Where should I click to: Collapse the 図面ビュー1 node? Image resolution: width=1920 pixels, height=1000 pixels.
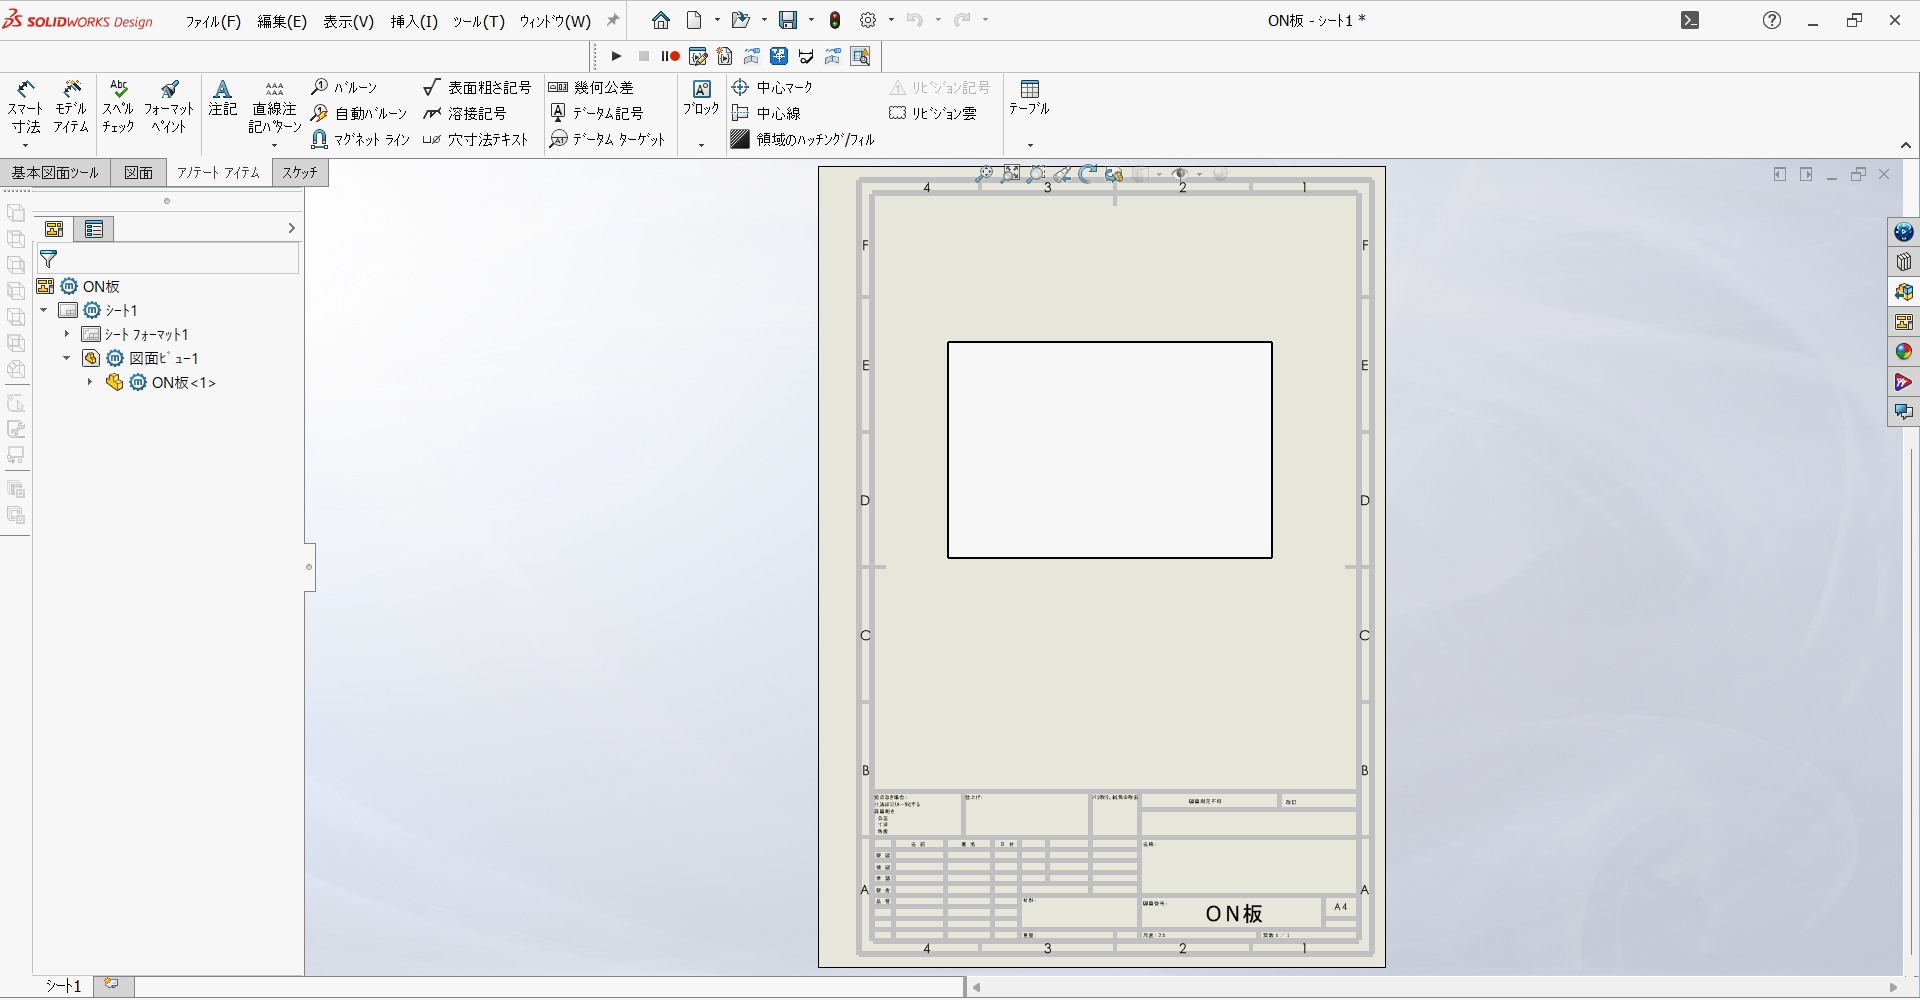click(x=67, y=358)
